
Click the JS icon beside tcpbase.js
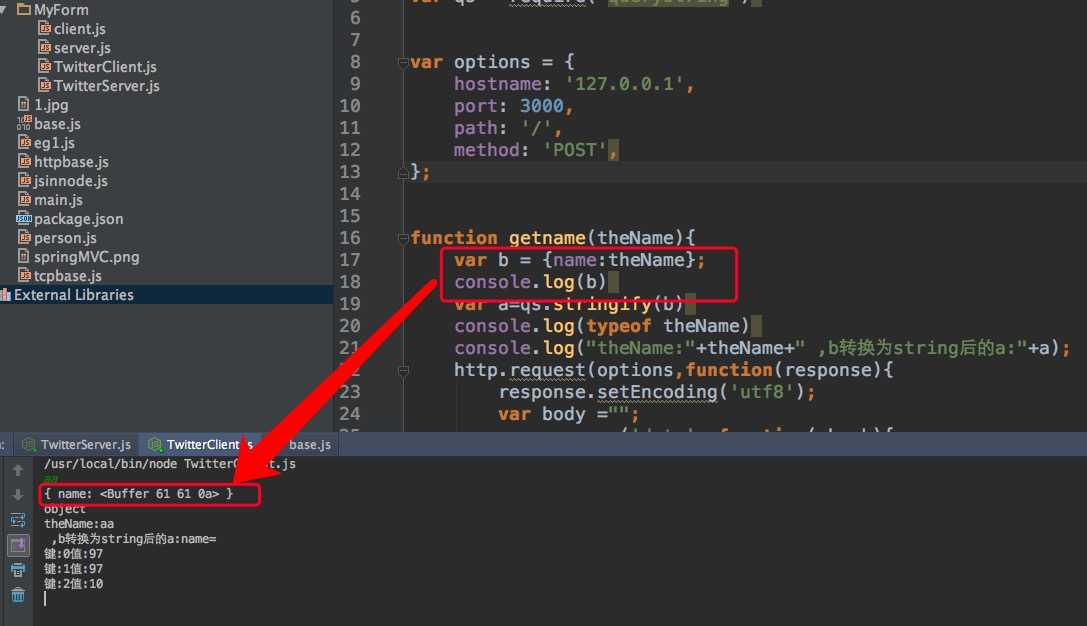(x=25, y=275)
